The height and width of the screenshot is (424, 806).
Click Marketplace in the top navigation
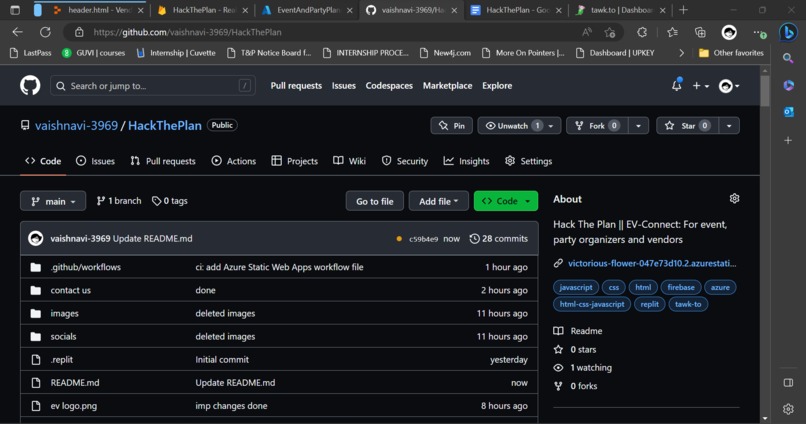tap(447, 86)
